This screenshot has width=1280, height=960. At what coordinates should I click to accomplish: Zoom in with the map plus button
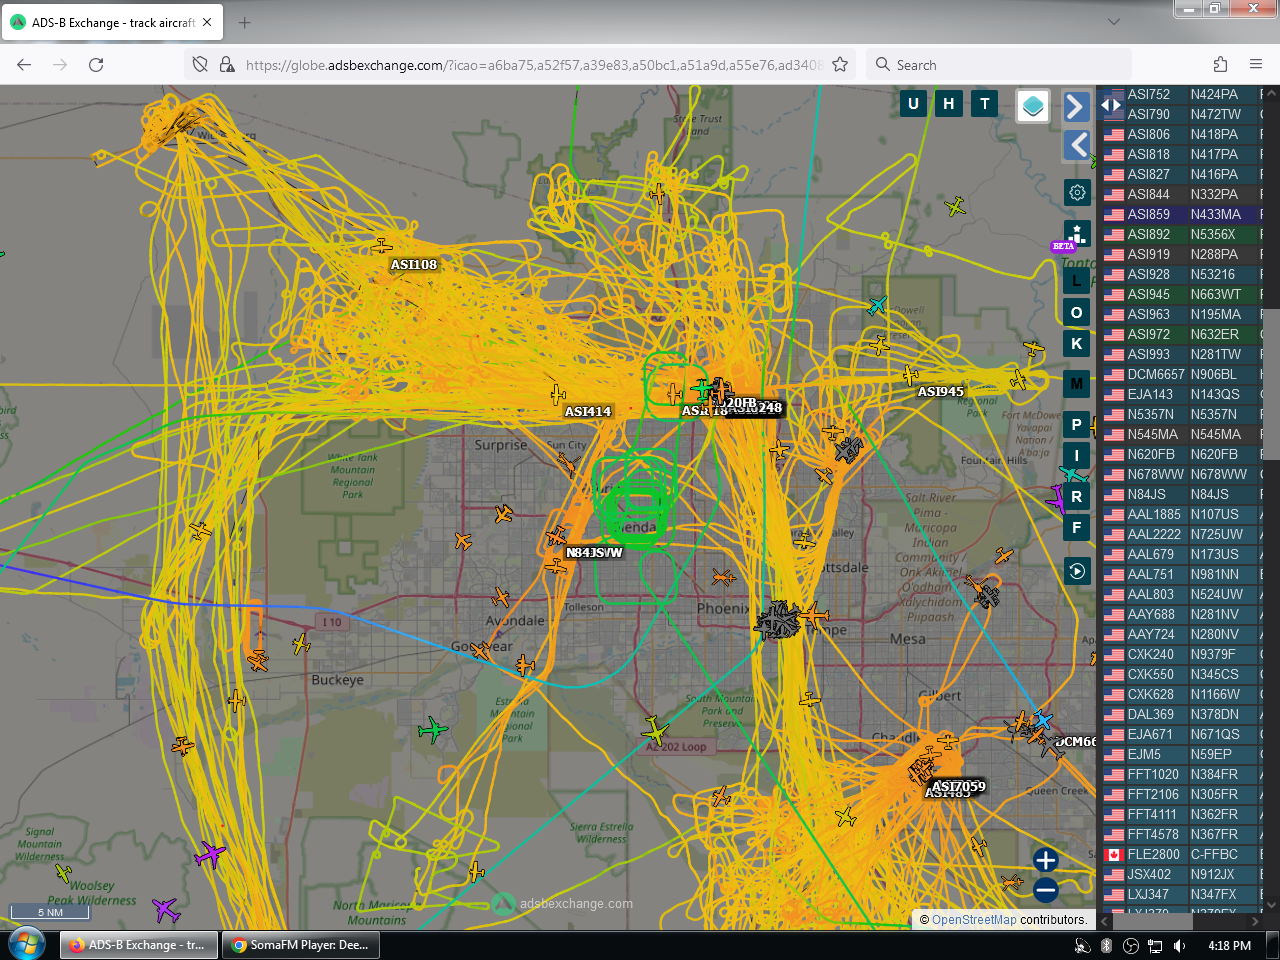(1046, 860)
